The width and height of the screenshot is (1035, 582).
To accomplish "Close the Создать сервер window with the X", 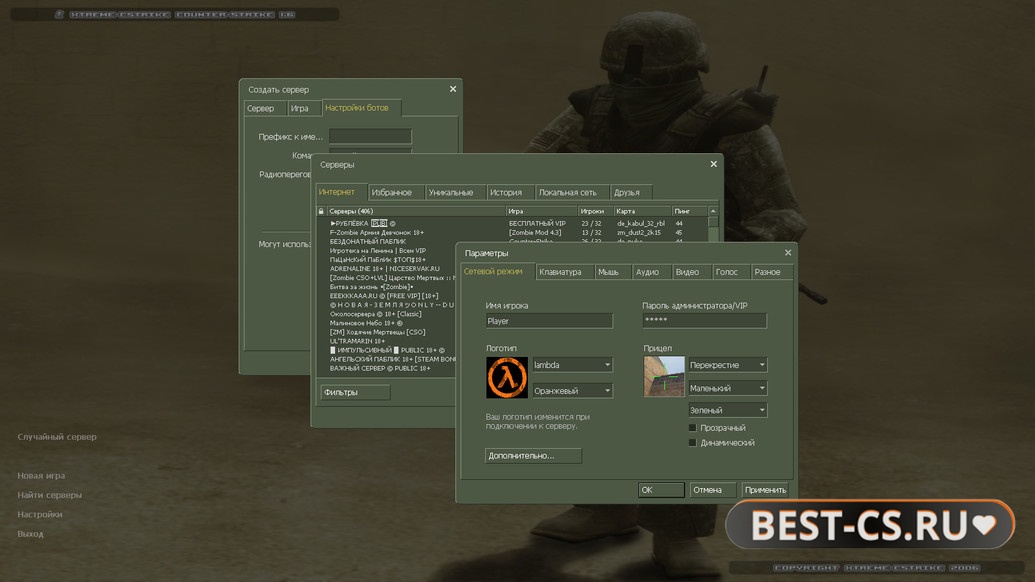I will [453, 89].
